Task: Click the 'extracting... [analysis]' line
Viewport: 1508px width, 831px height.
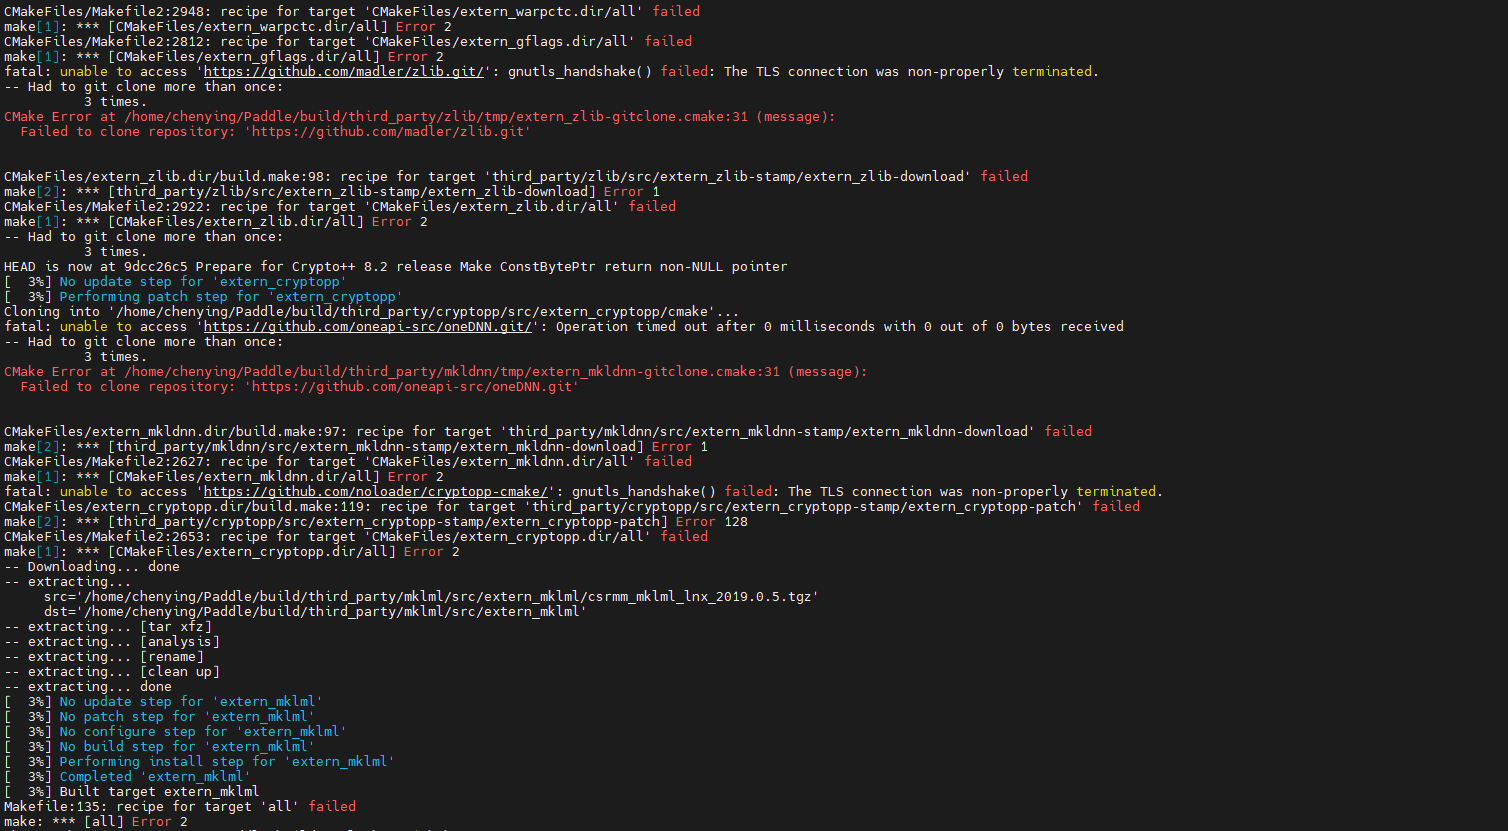Action: pos(112,642)
